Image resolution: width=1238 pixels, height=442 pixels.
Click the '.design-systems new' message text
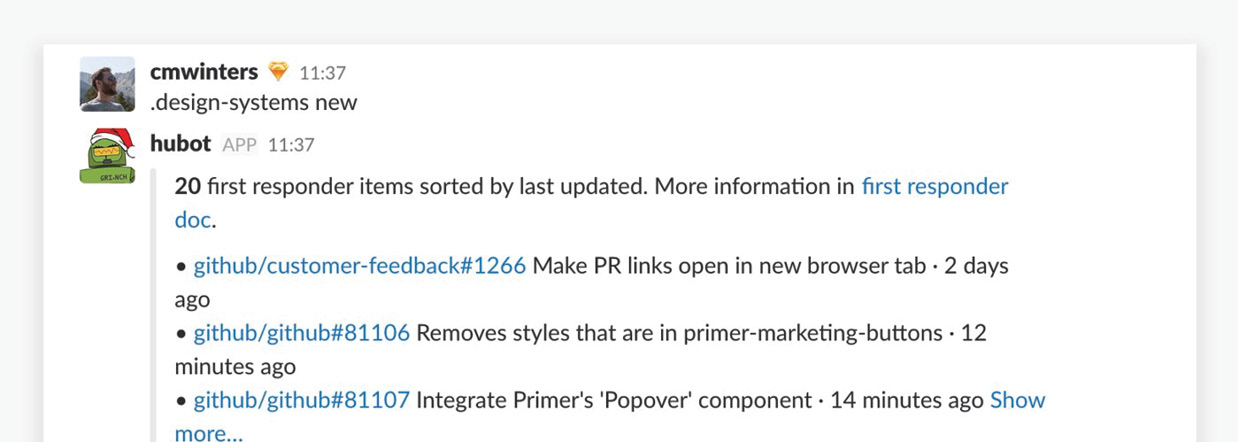click(253, 102)
